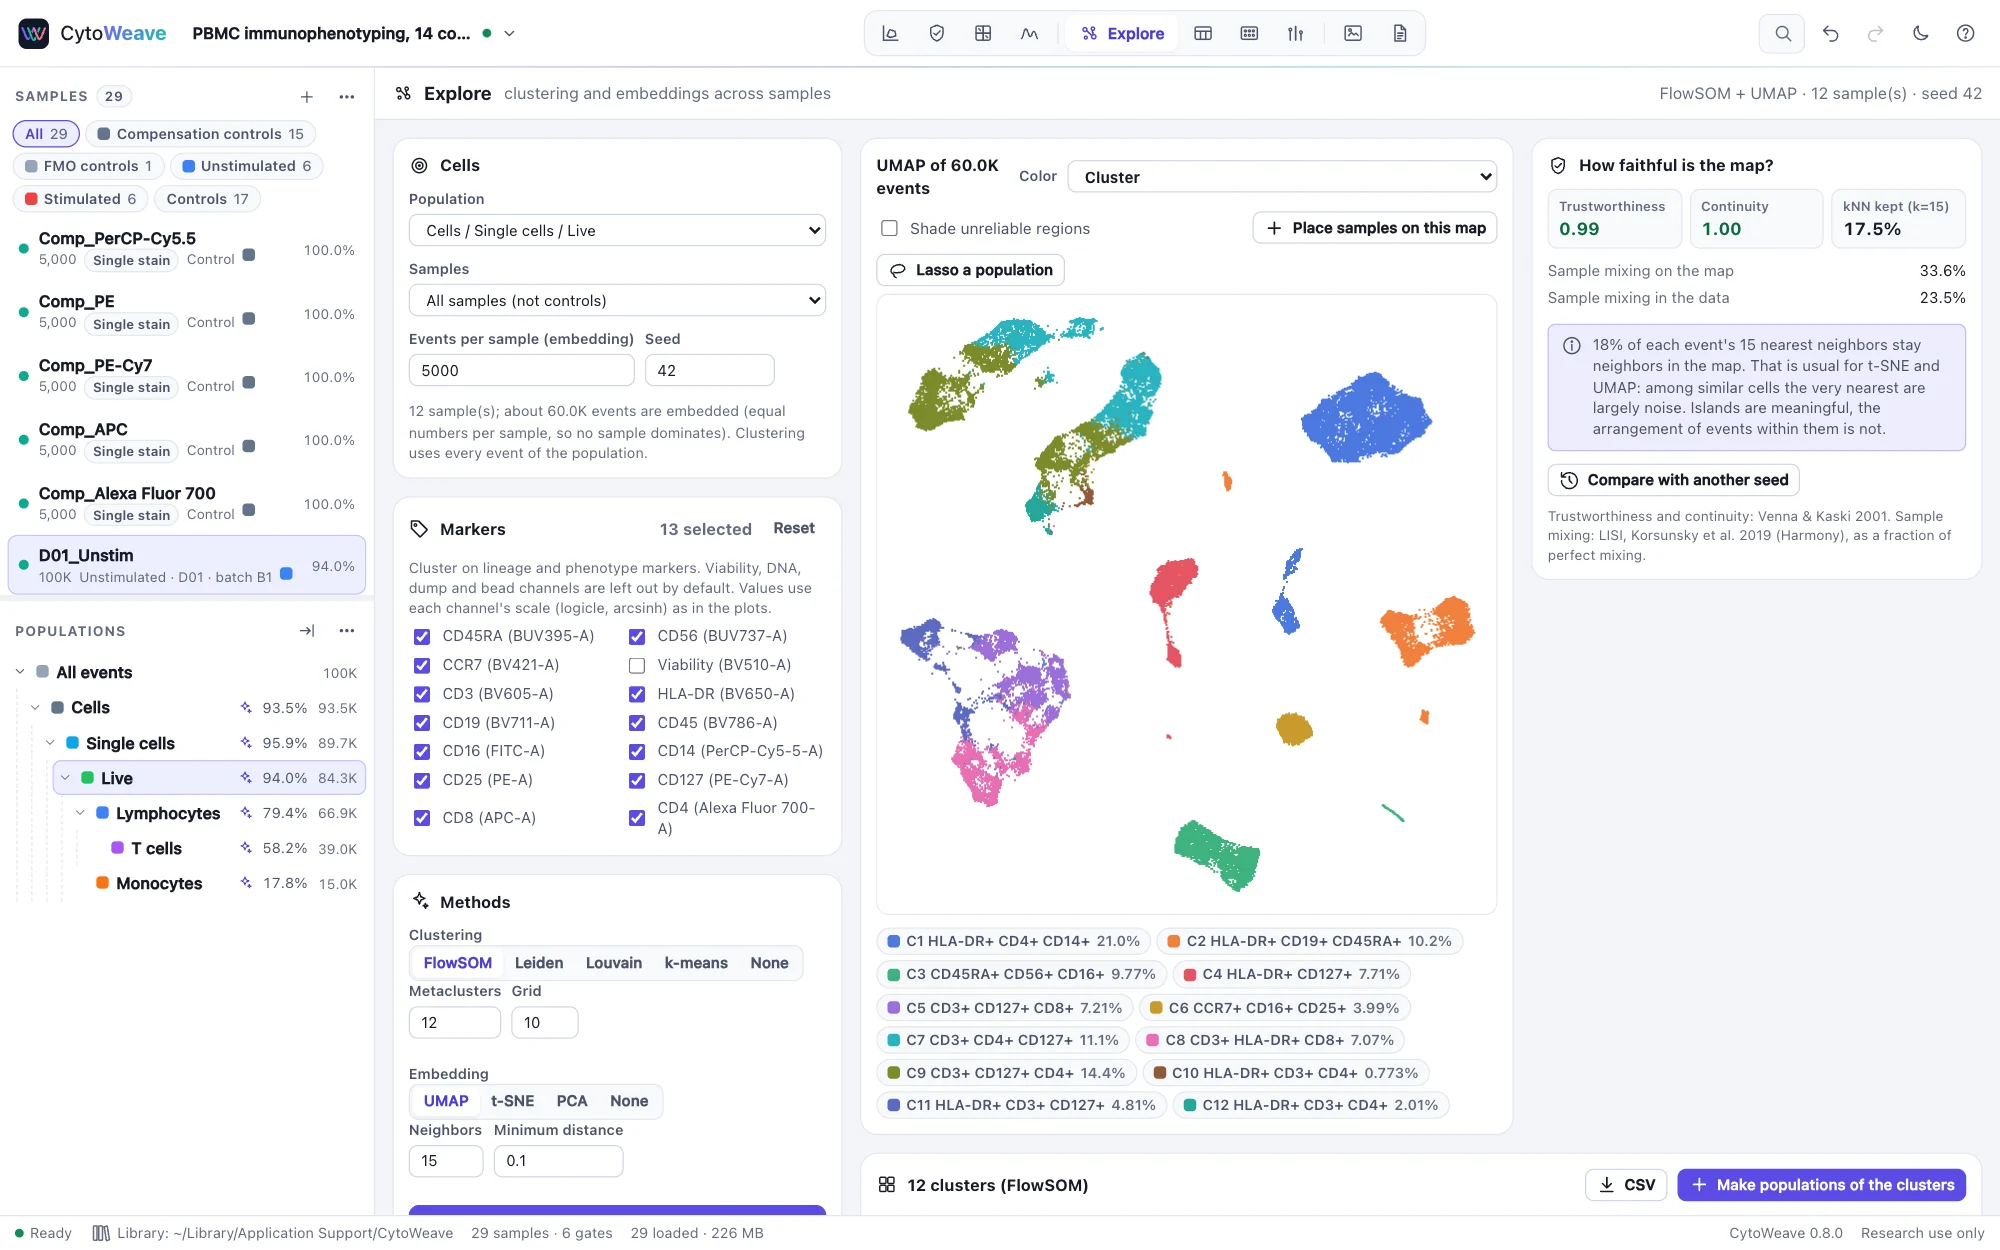Image resolution: width=2000 pixels, height=1250 pixels.
Task: Open the image figure view icon
Action: [x=1353, y=34]
